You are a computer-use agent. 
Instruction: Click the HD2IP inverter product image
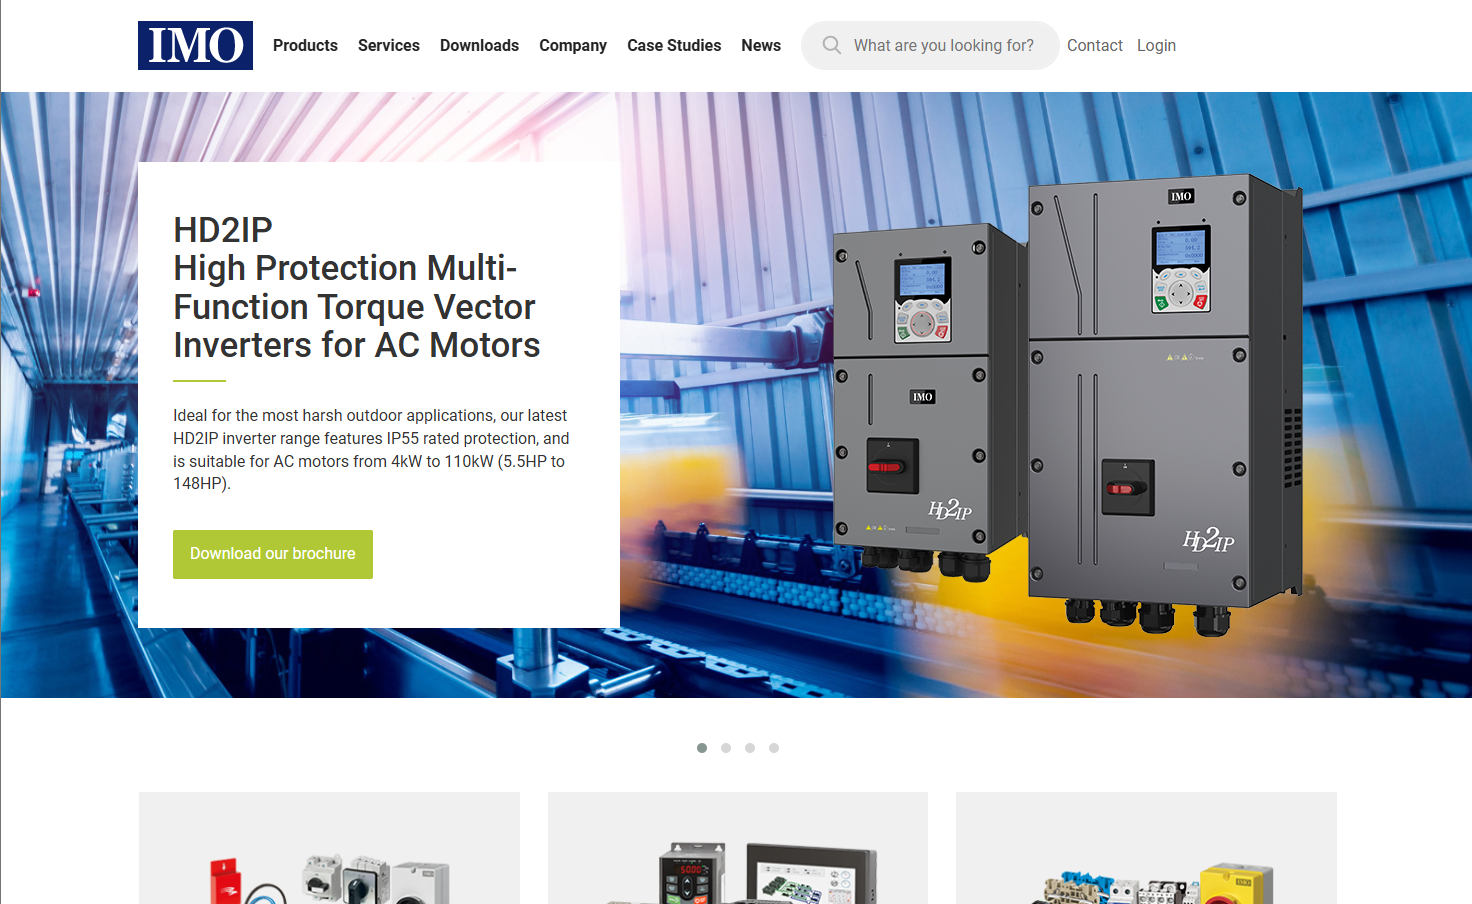click(1065, 400)
